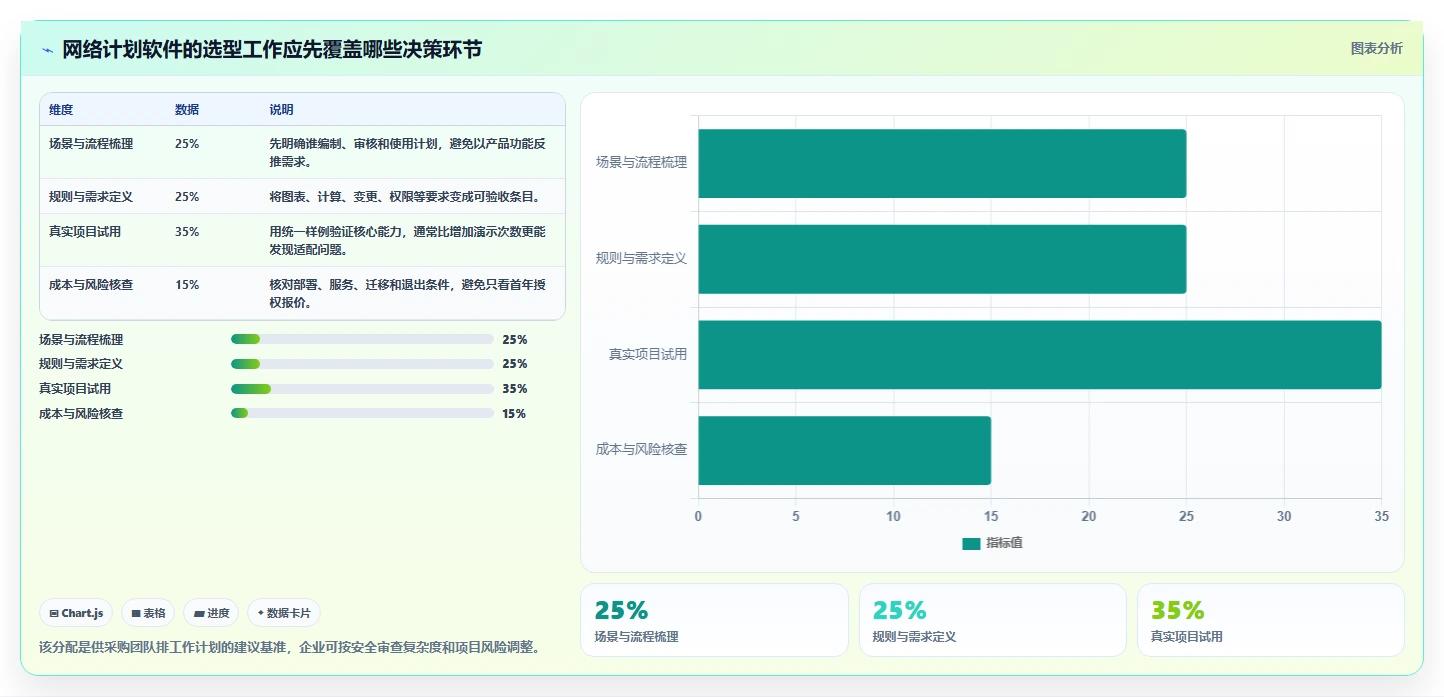Click the lightning icon beside the page title

point(47,50)
